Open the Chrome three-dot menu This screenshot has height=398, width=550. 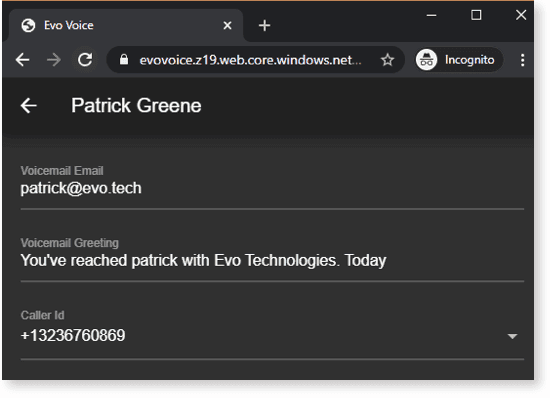coord(523,60)
